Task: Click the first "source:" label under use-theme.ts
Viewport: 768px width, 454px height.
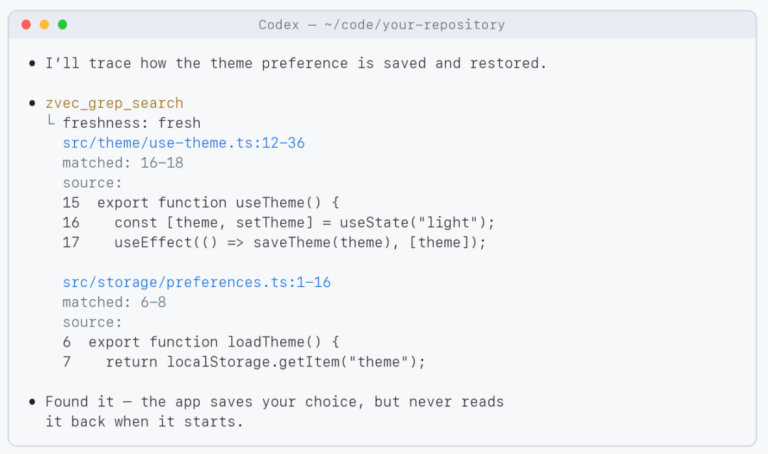Action: point(92,183)
